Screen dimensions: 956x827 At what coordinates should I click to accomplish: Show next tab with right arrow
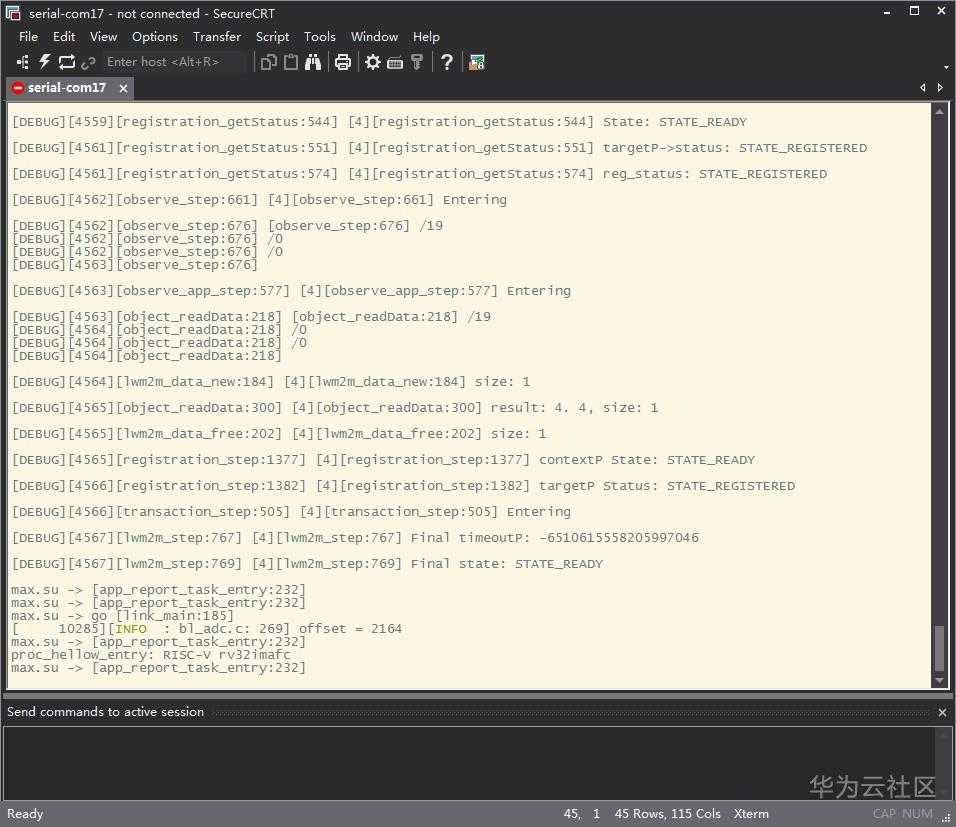[x=940, y=88]
